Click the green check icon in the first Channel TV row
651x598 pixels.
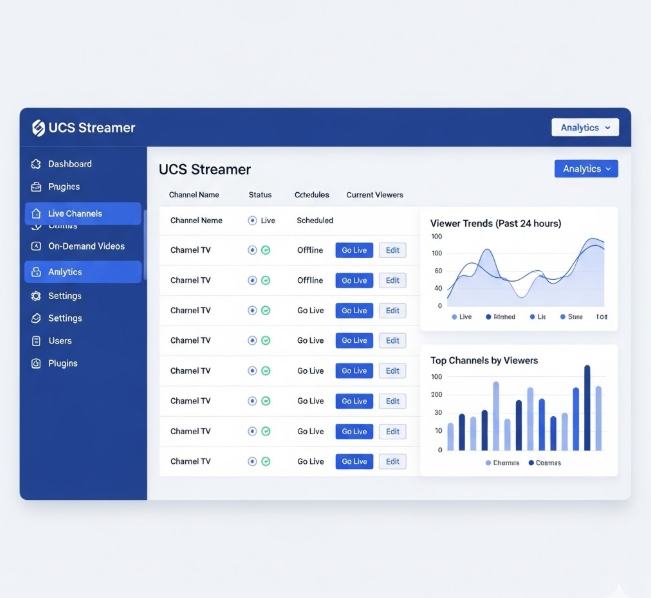tap(266, 250)
